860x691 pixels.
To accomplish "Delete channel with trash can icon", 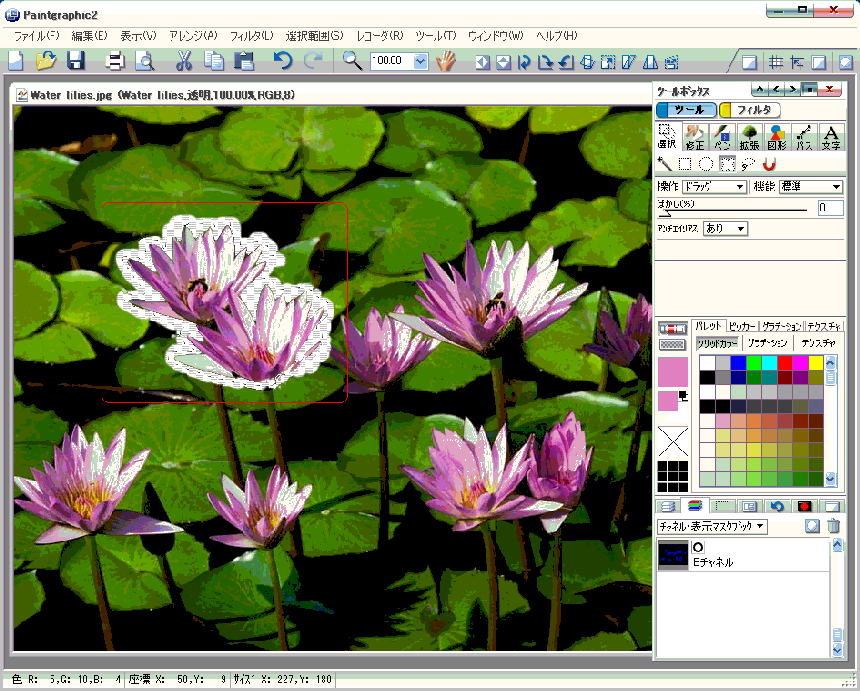I will coord(834,526).
